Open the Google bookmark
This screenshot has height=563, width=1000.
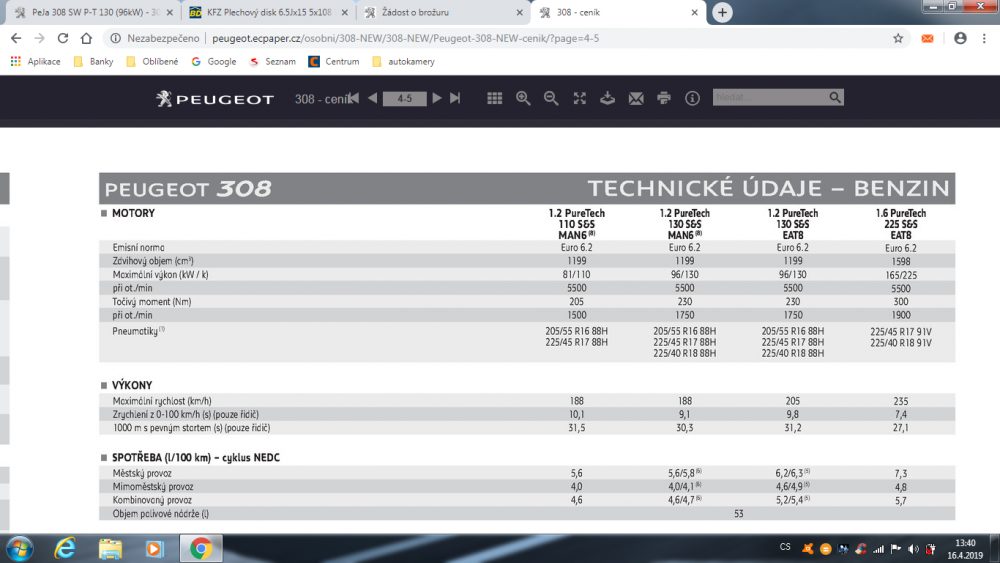[x=214, y=61]
